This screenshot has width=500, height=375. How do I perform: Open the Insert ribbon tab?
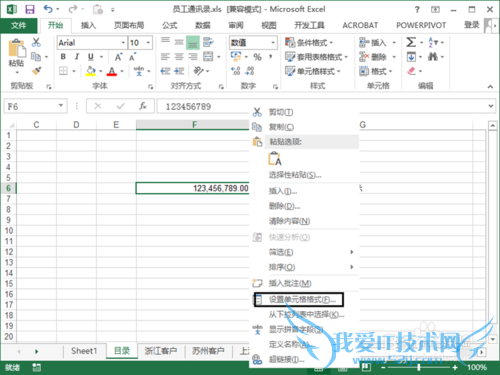(88, 25)
